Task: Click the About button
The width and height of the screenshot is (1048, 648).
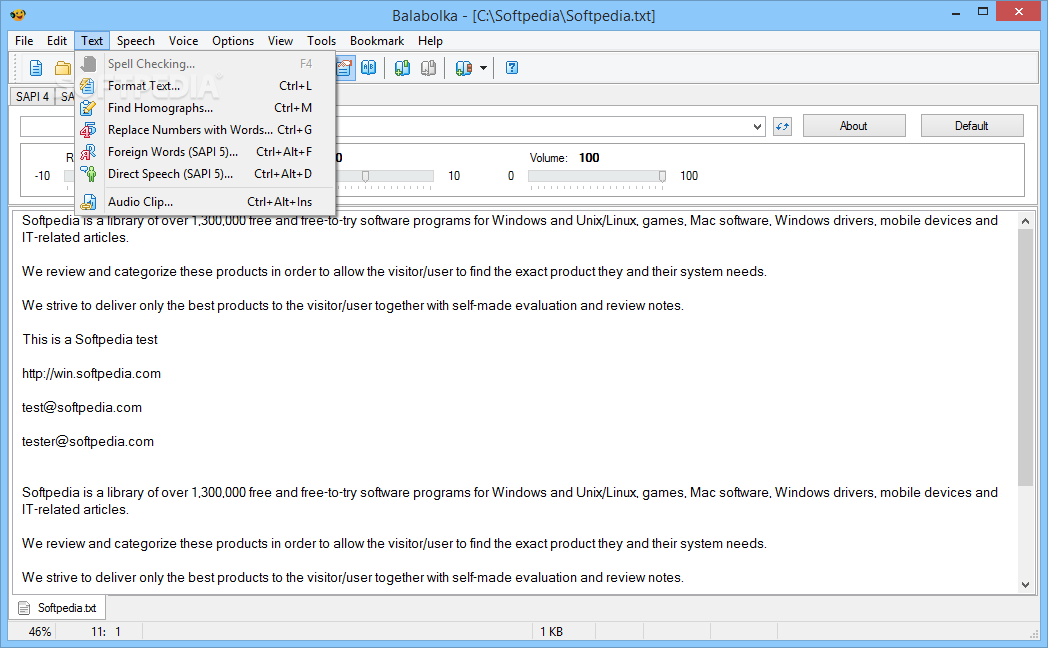Action: click(x=854, y=126)
